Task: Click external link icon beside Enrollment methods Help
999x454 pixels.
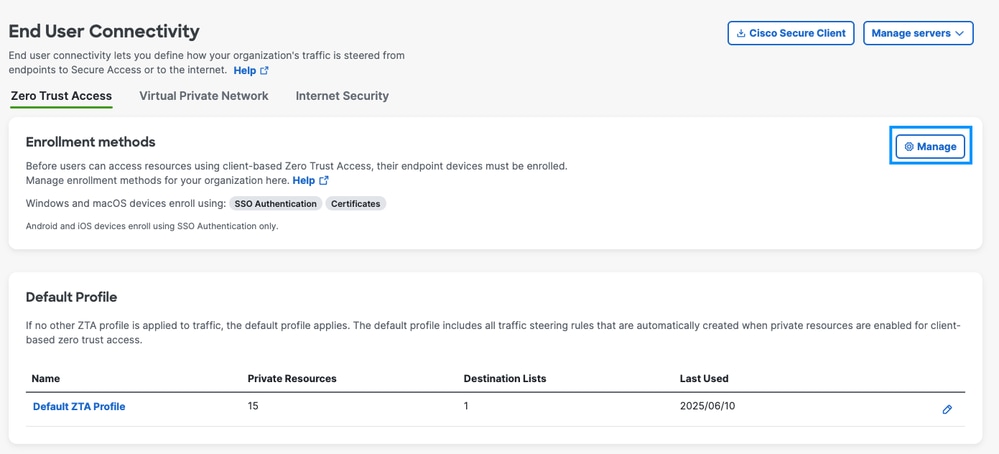Action: point(324,181)
